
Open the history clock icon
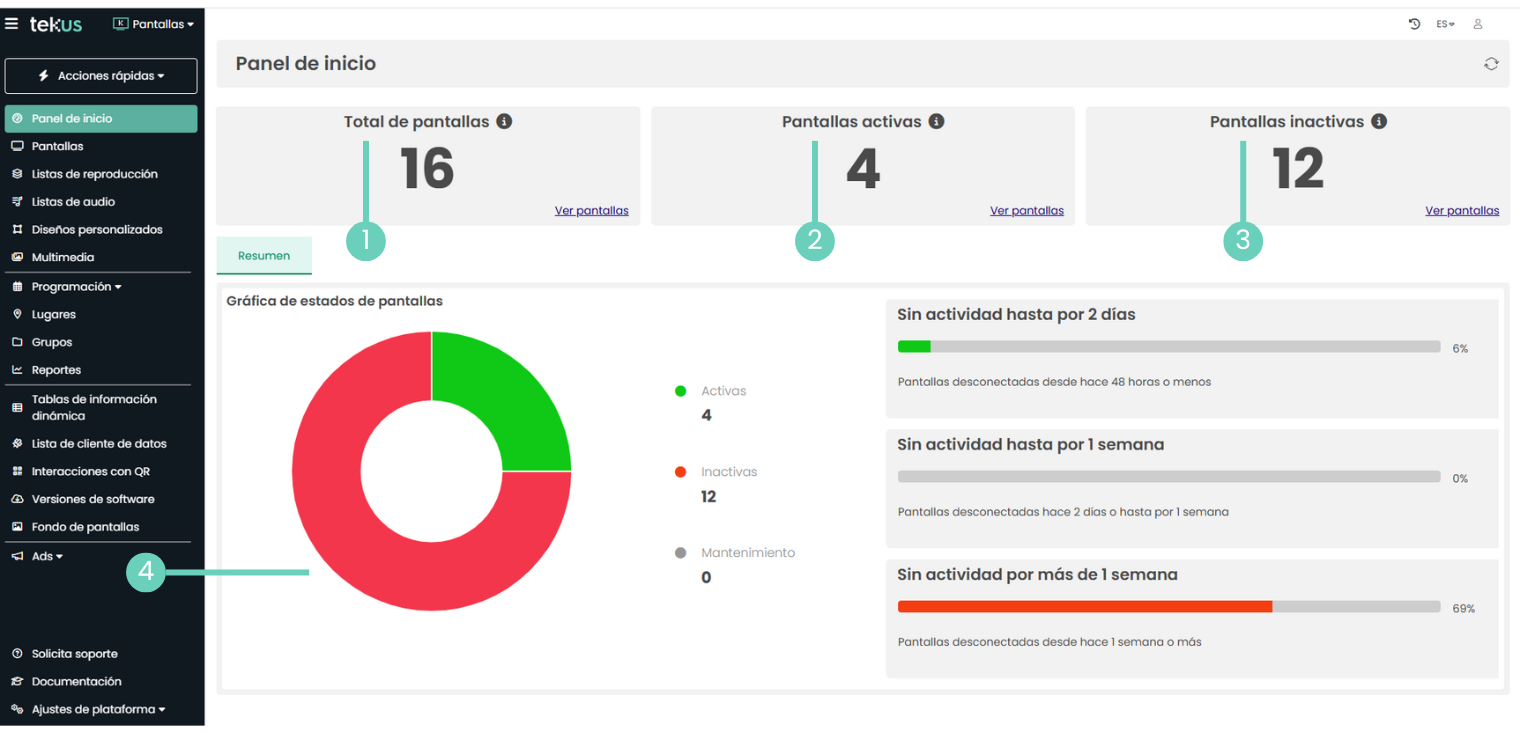point(1414,24)
